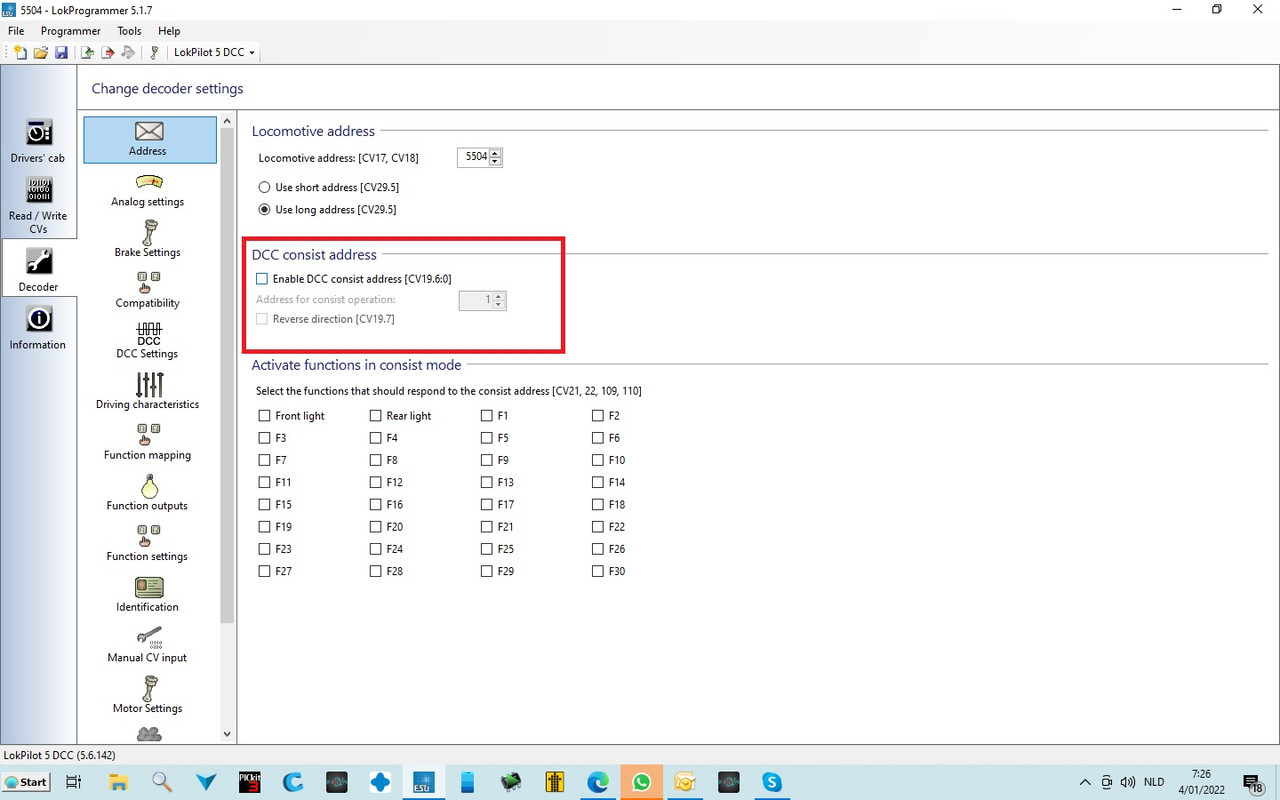This screenshot has width=1280, height=800.
Task: Open Function mapping category
Action: [x=148, y=443]
